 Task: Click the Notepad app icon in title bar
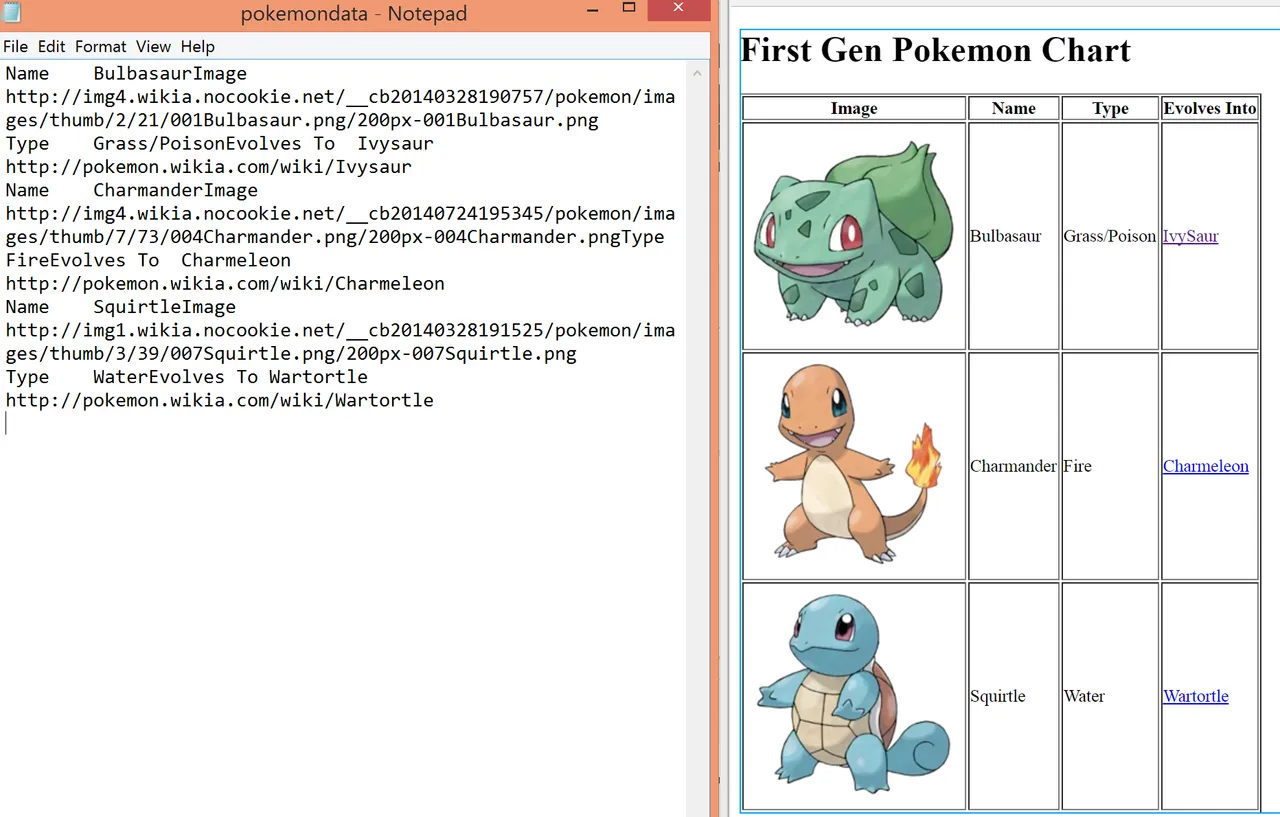point(14,12)
